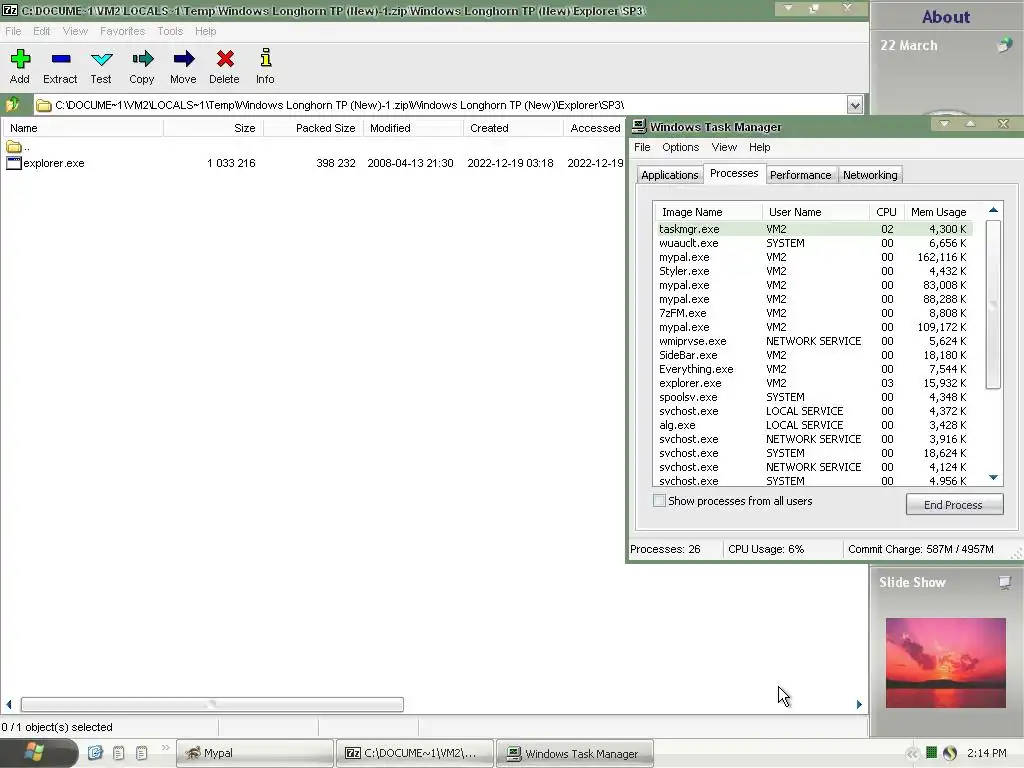
Task: Switch to the Networking tab
Action: pos(870,175)
